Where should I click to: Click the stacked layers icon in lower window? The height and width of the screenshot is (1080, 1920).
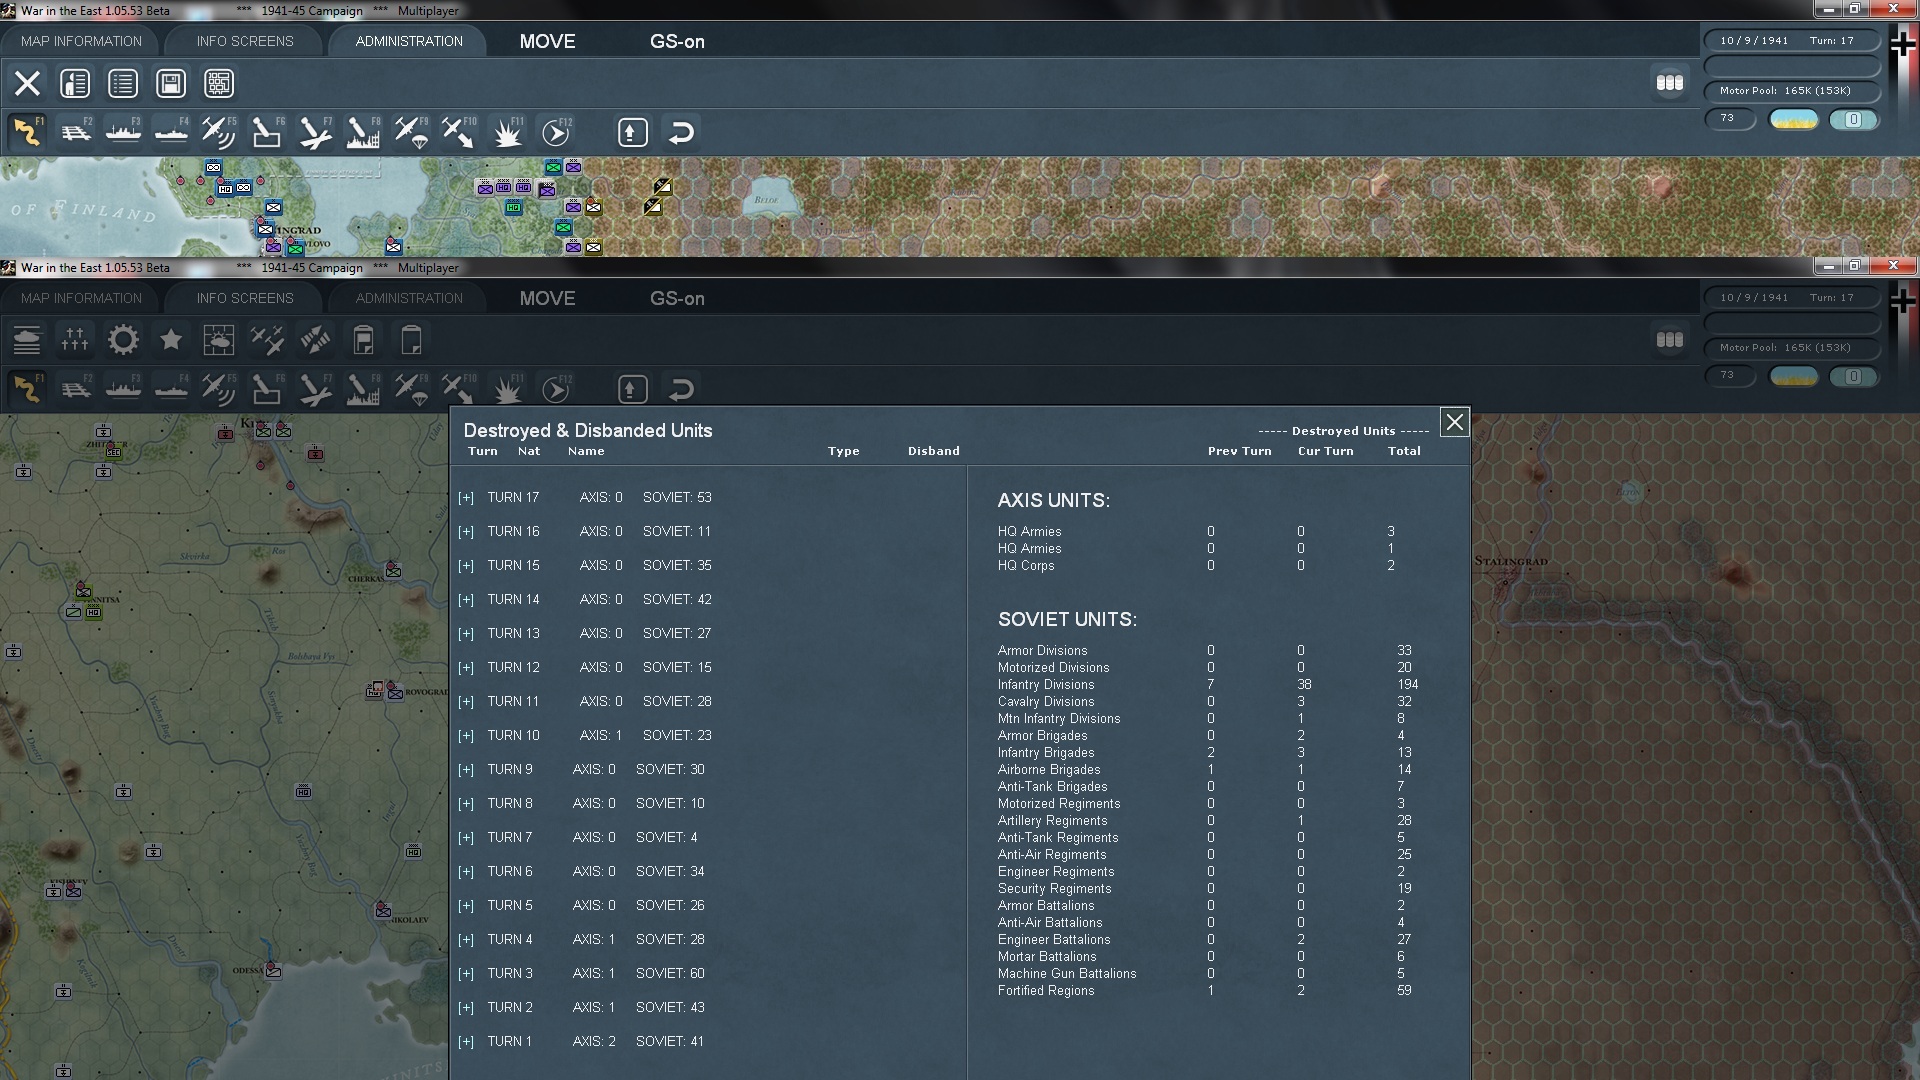27,340
